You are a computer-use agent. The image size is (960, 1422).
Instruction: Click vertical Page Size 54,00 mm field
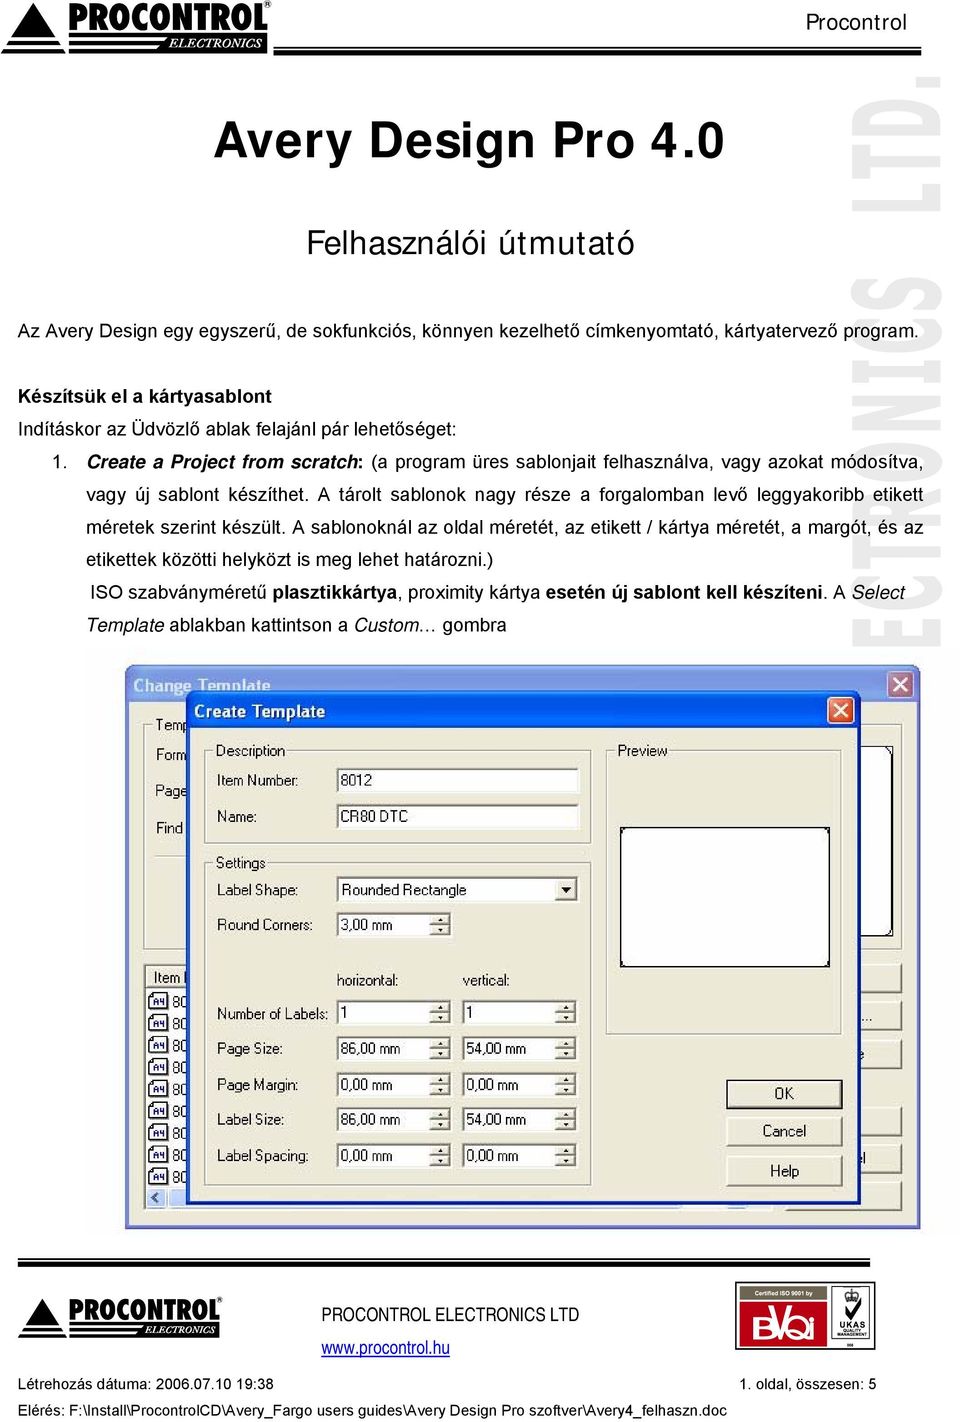tap(509, 1049)
